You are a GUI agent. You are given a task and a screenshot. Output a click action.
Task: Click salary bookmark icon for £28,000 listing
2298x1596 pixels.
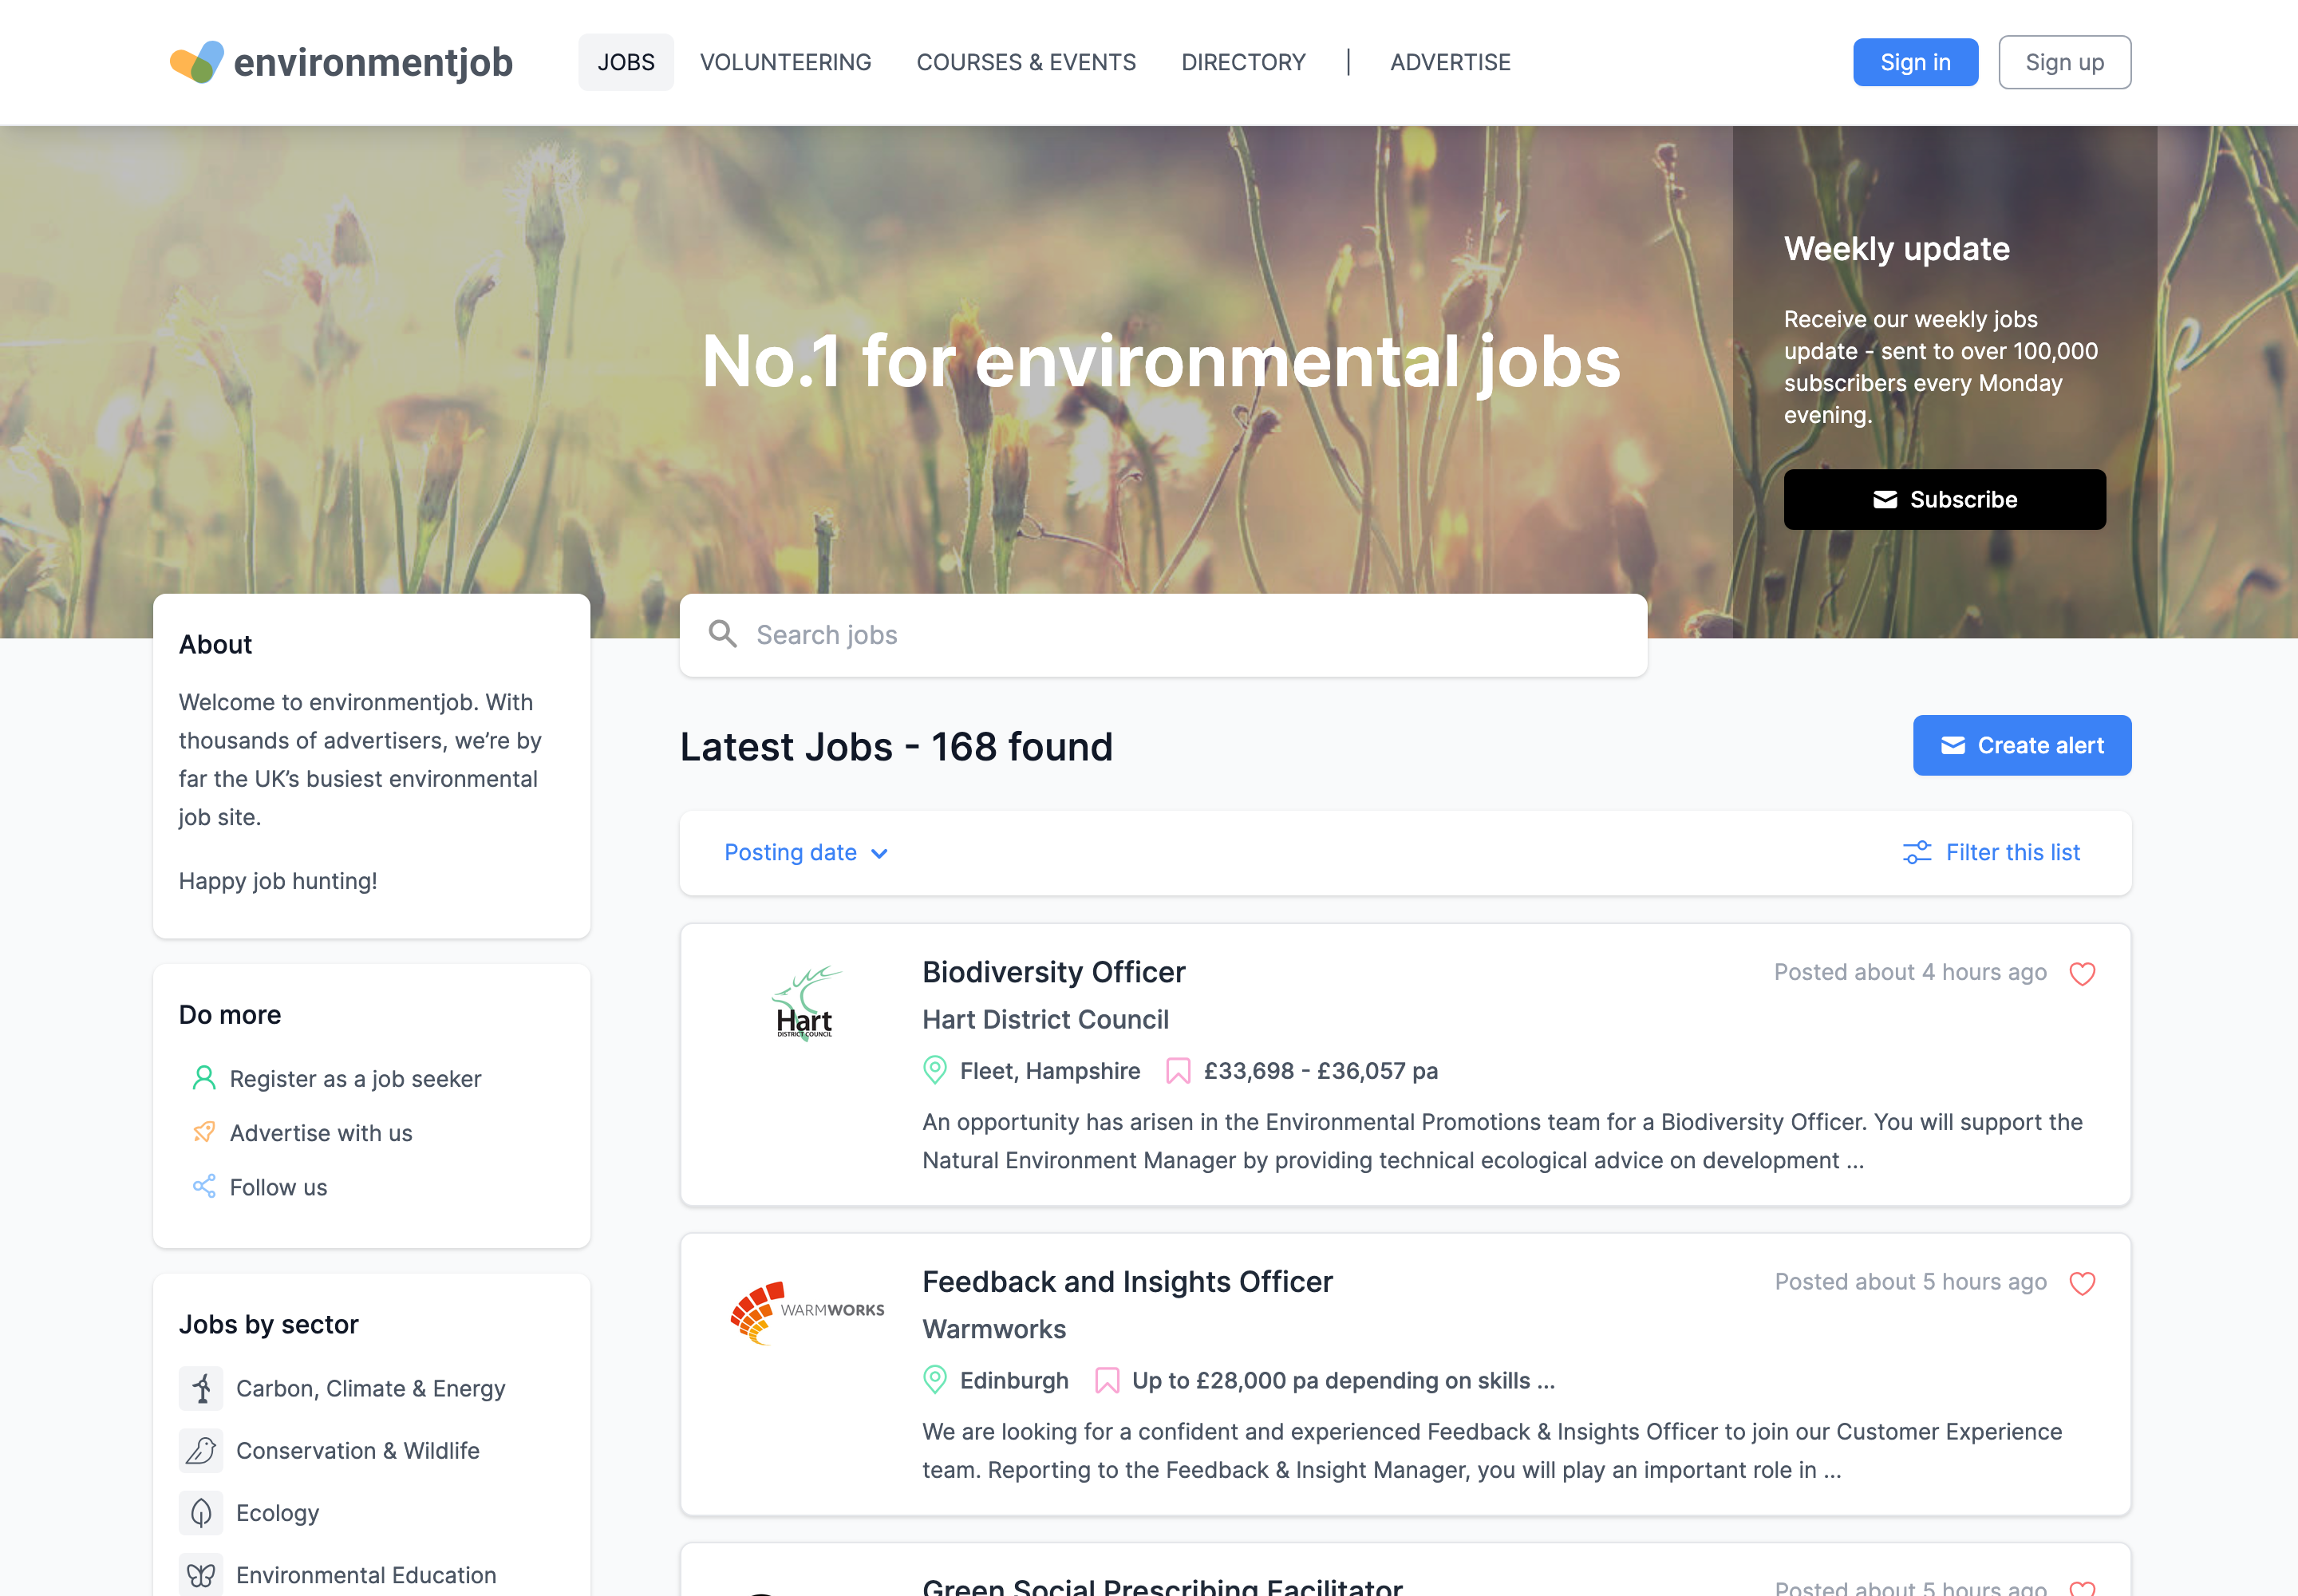pos(1105,1381)
